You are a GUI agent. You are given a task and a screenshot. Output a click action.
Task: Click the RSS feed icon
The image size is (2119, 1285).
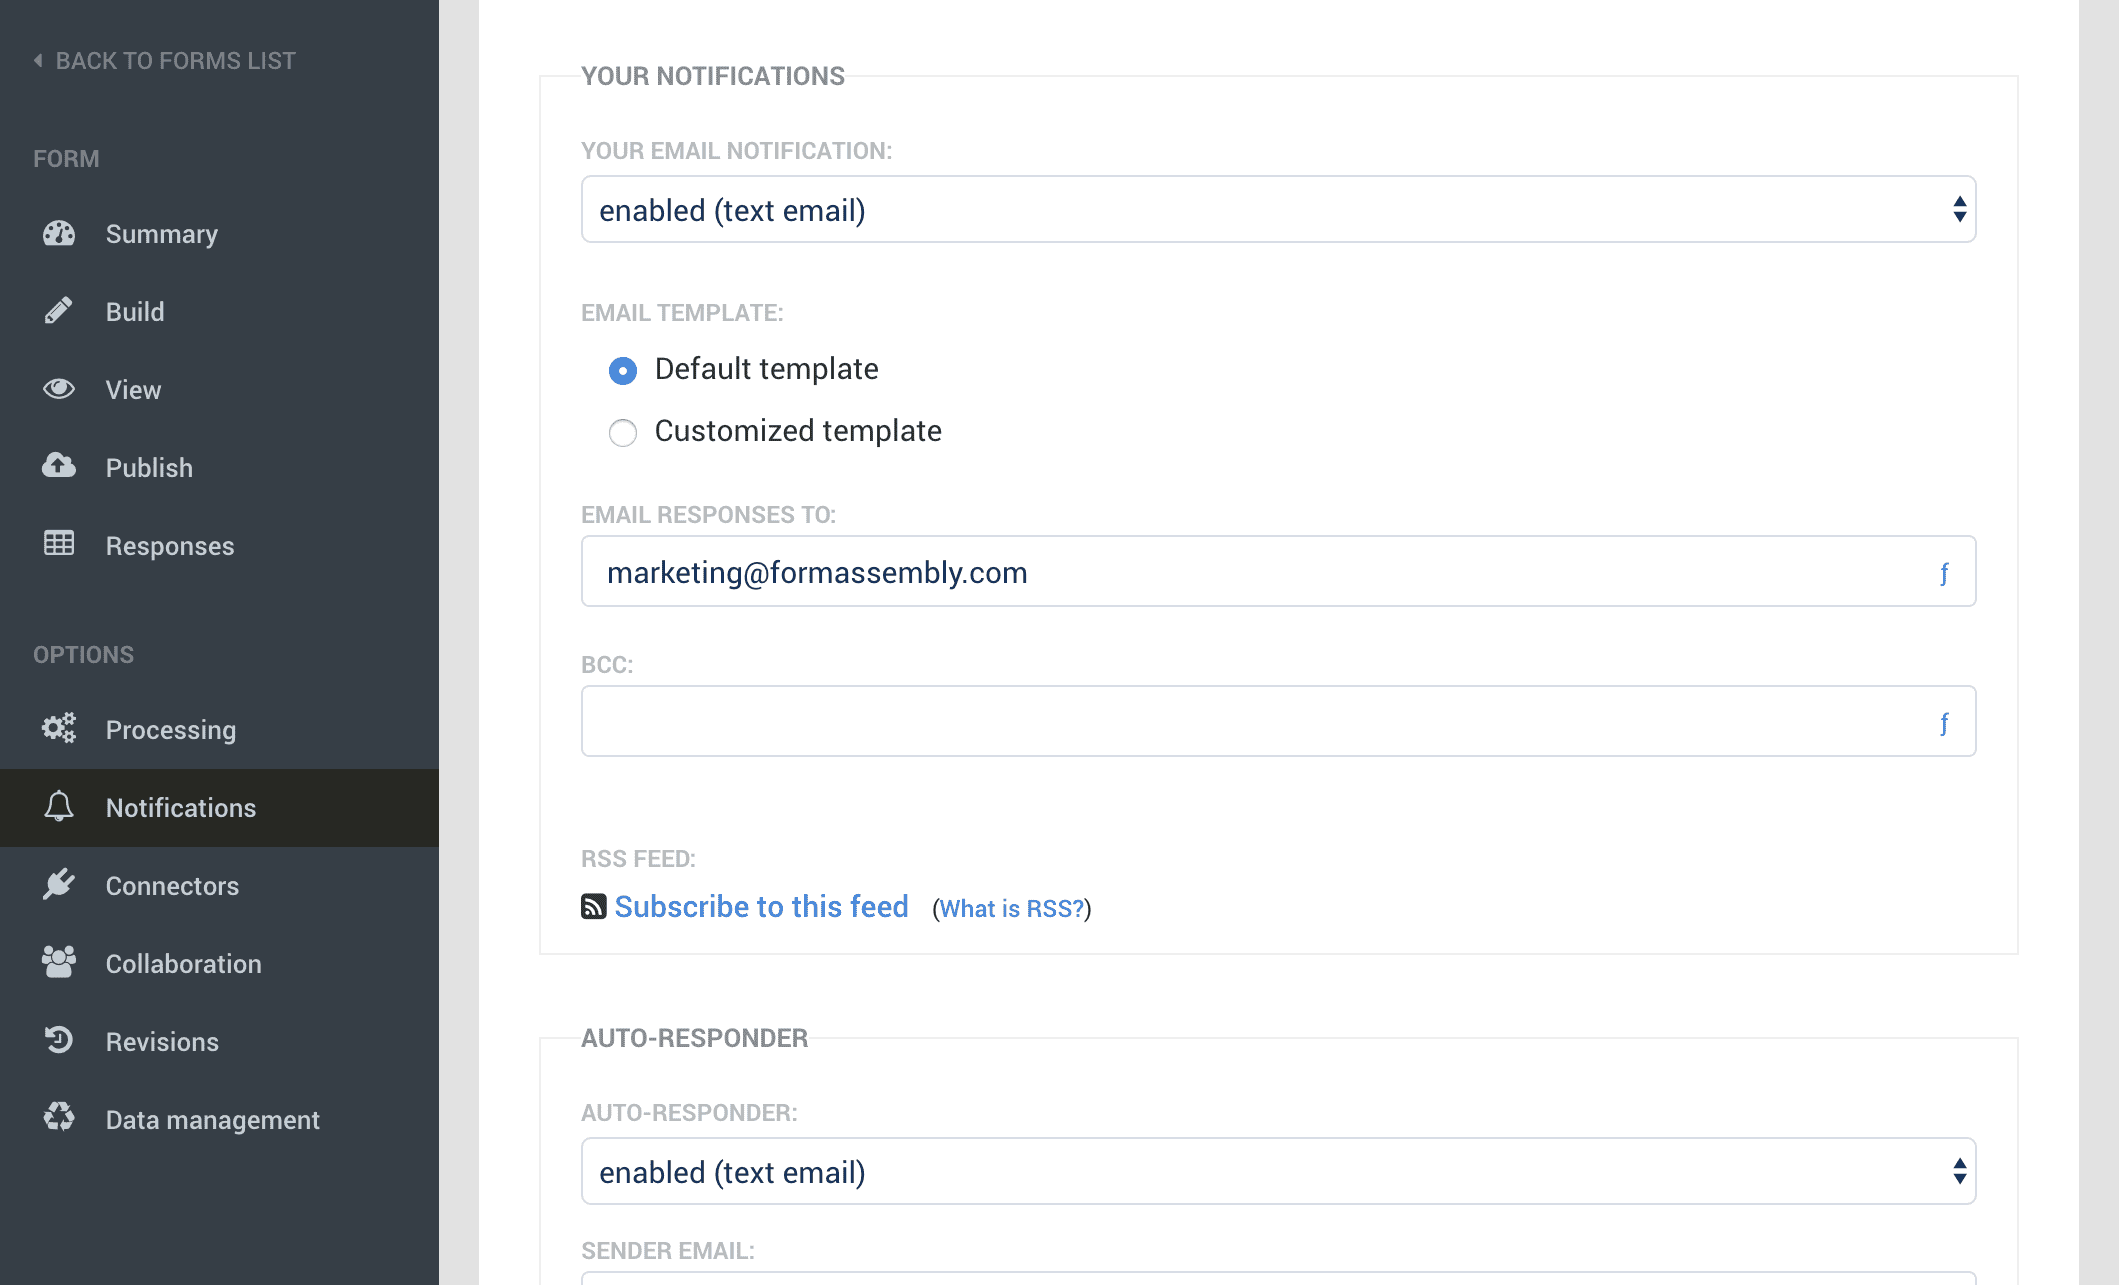tap(594, 907)
